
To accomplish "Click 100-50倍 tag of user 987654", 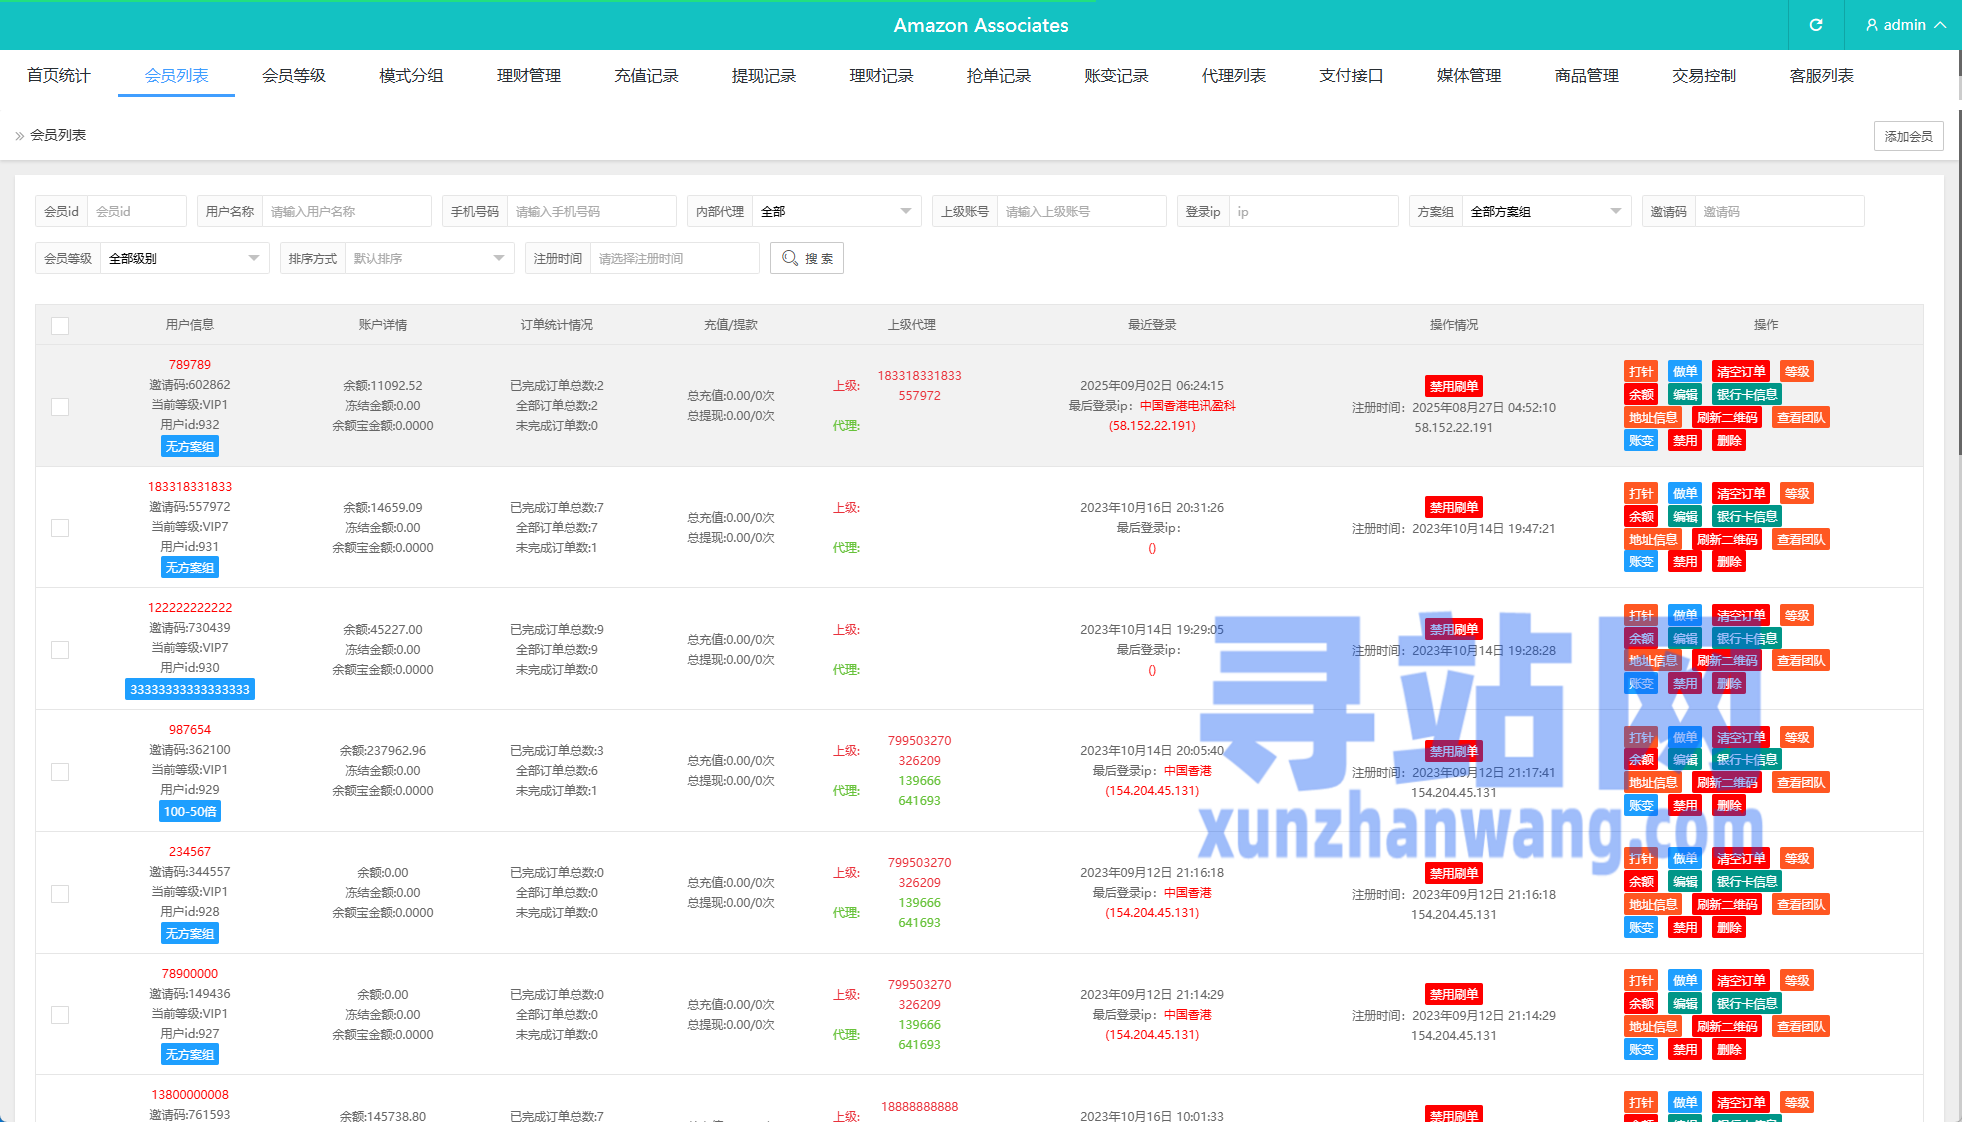I will pos(190,812).
